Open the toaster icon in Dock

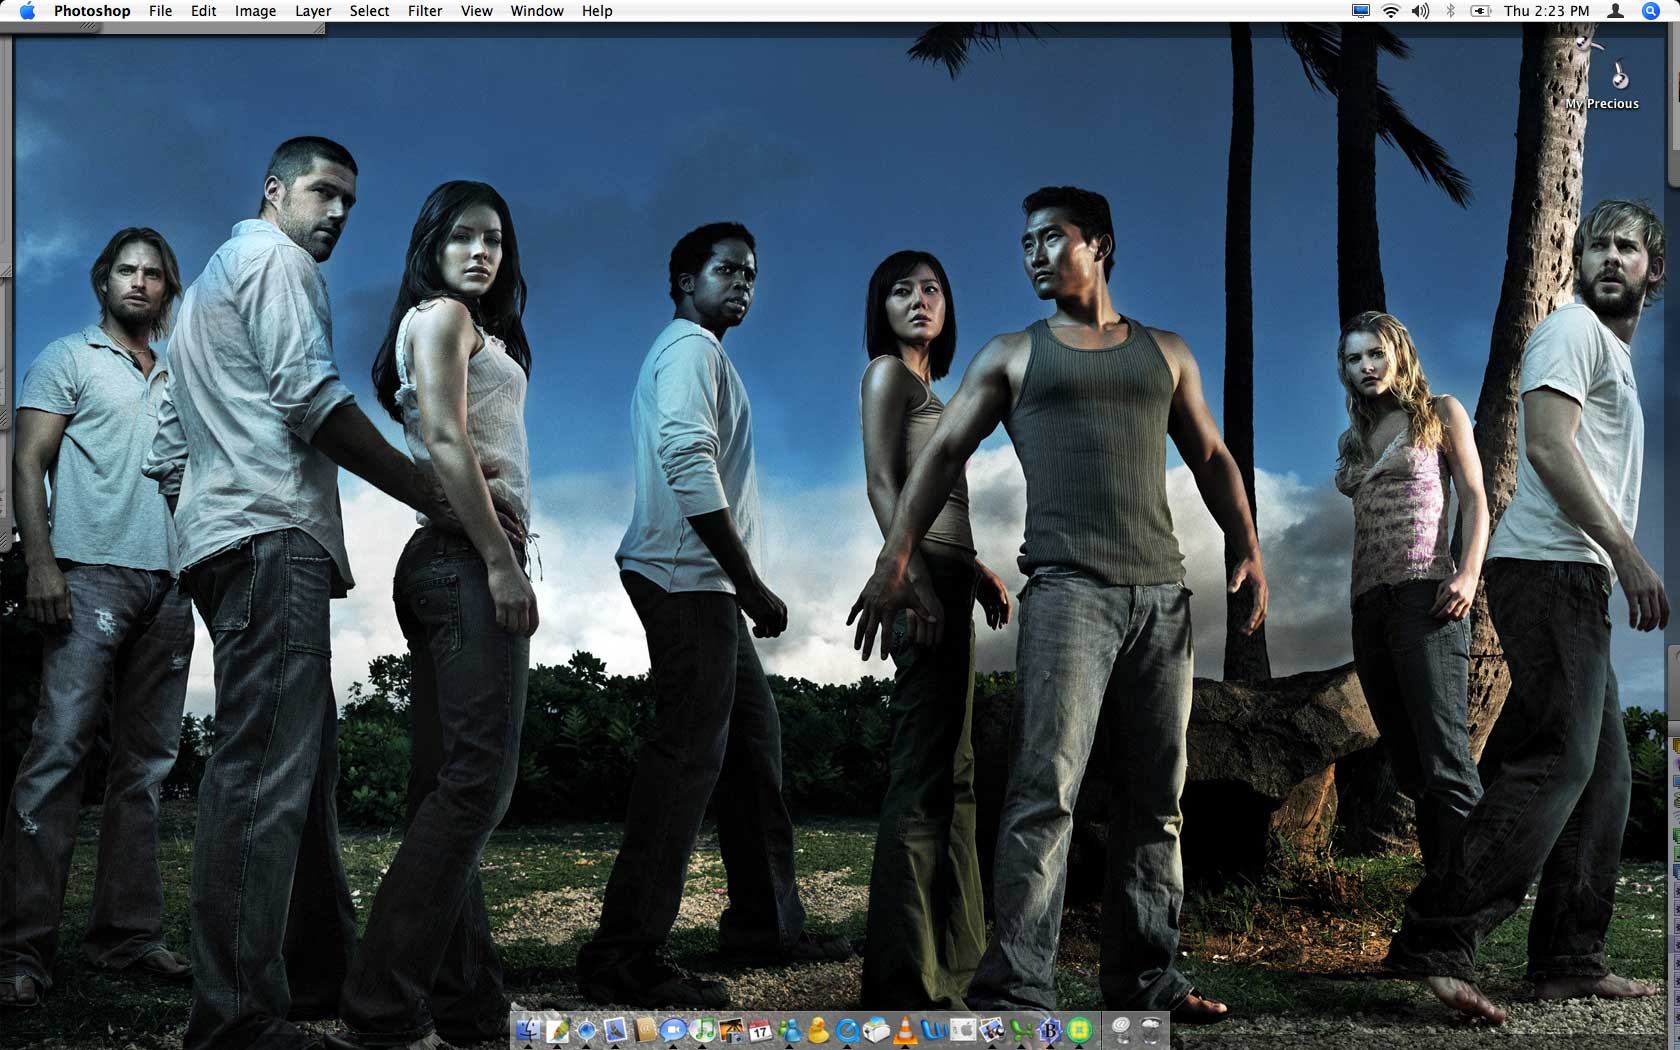point(876,1030)
